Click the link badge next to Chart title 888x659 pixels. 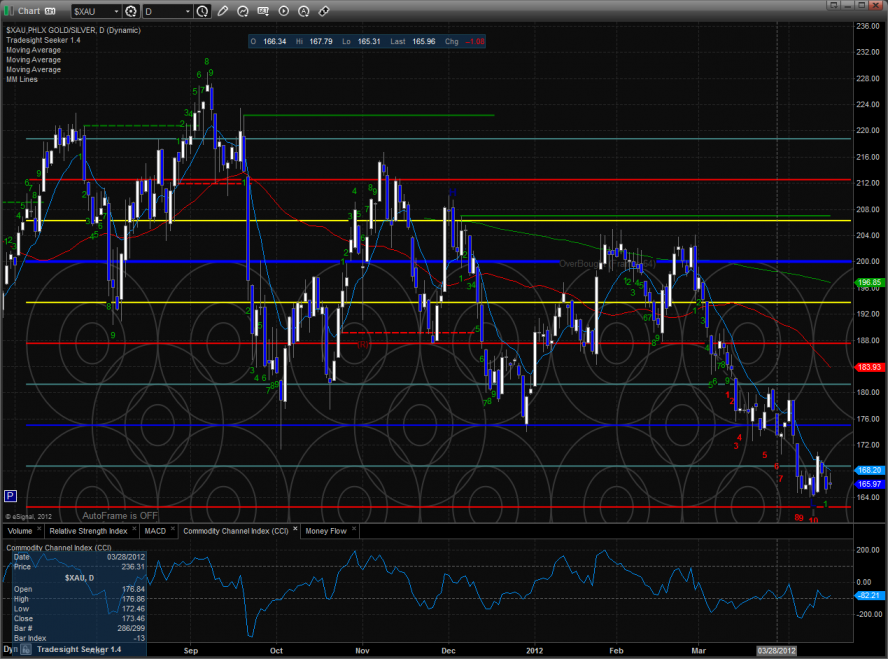(x=51, y=11)
